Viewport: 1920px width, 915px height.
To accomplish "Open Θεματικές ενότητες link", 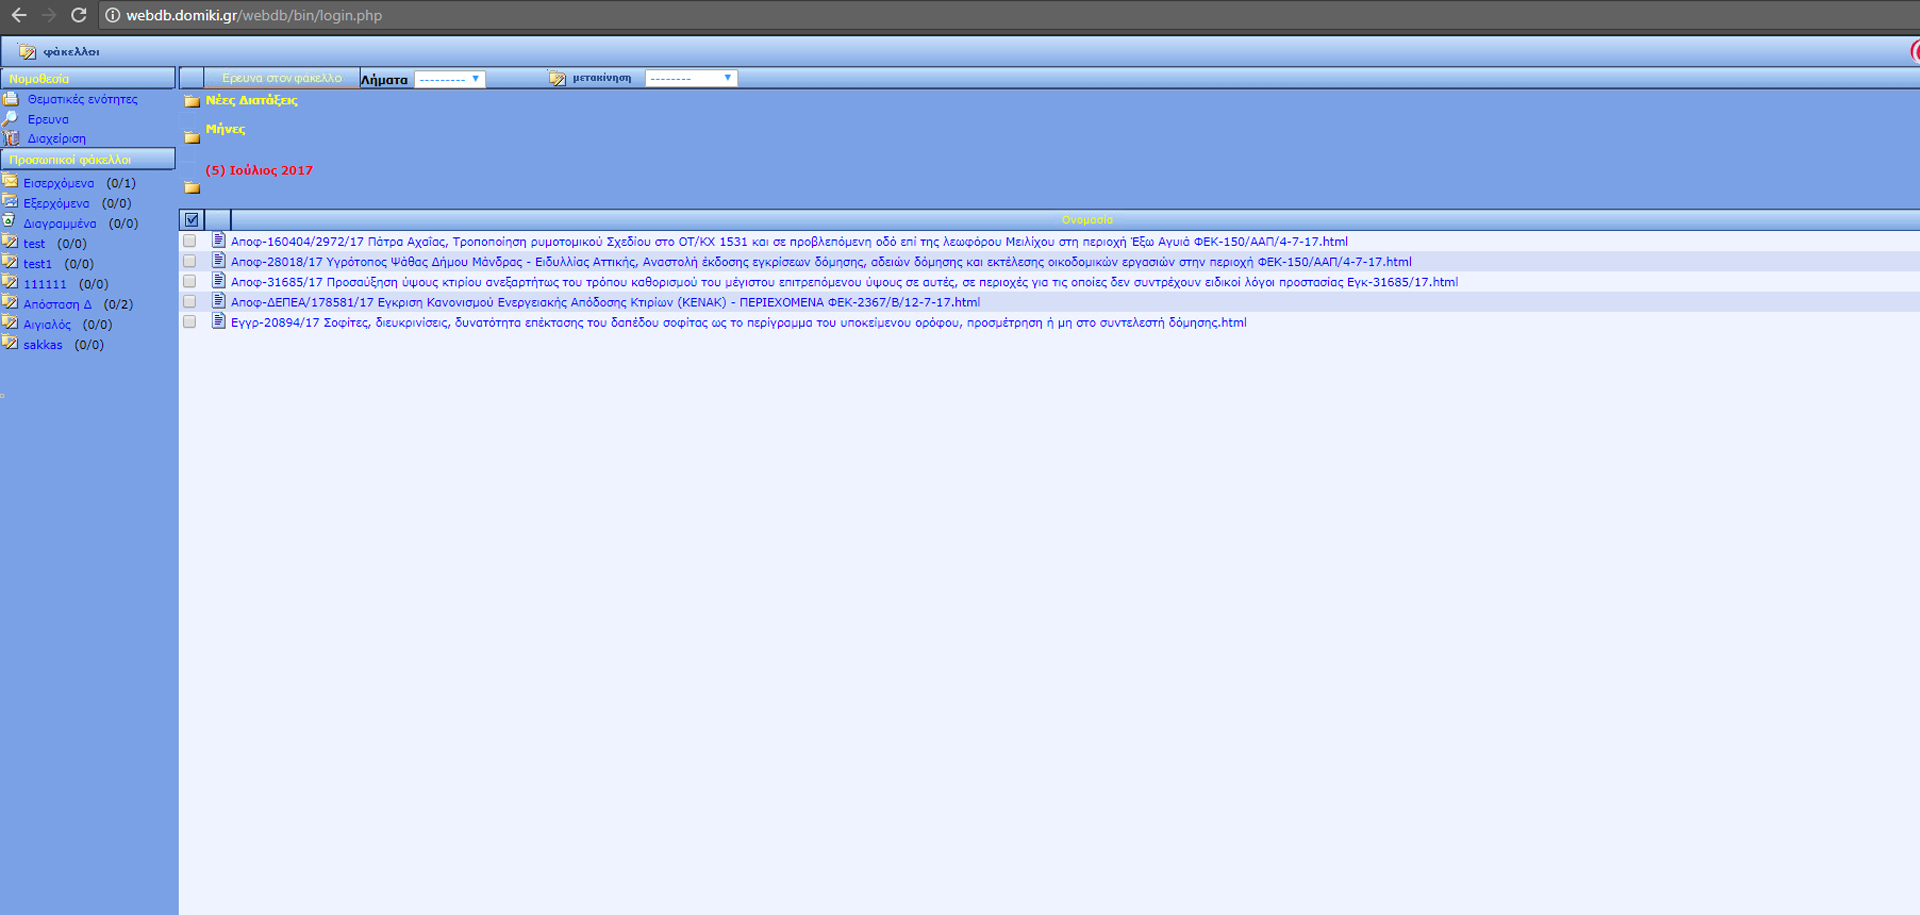I will tap(83, 99).
